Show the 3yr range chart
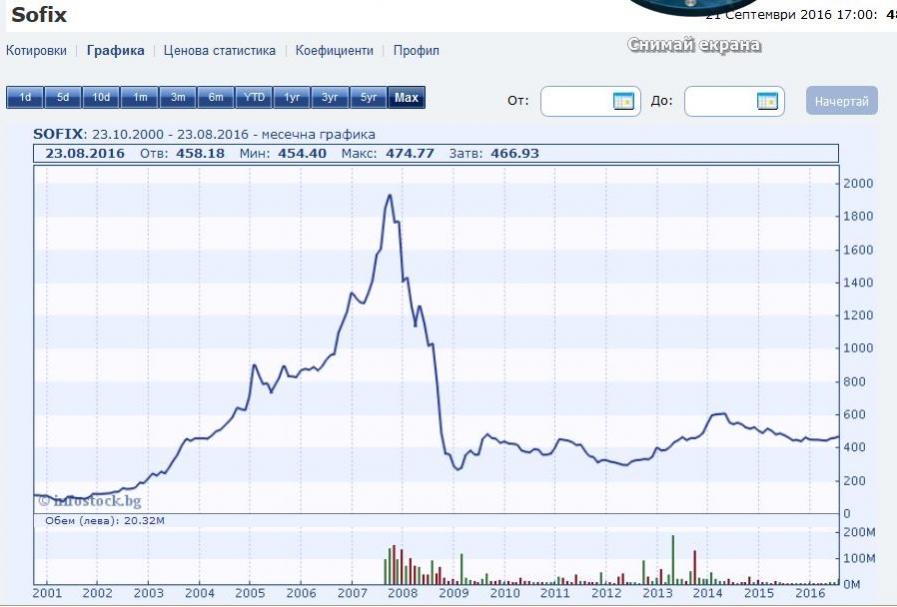Viewport: 897px width, 607px height. [x=330, y=97]
